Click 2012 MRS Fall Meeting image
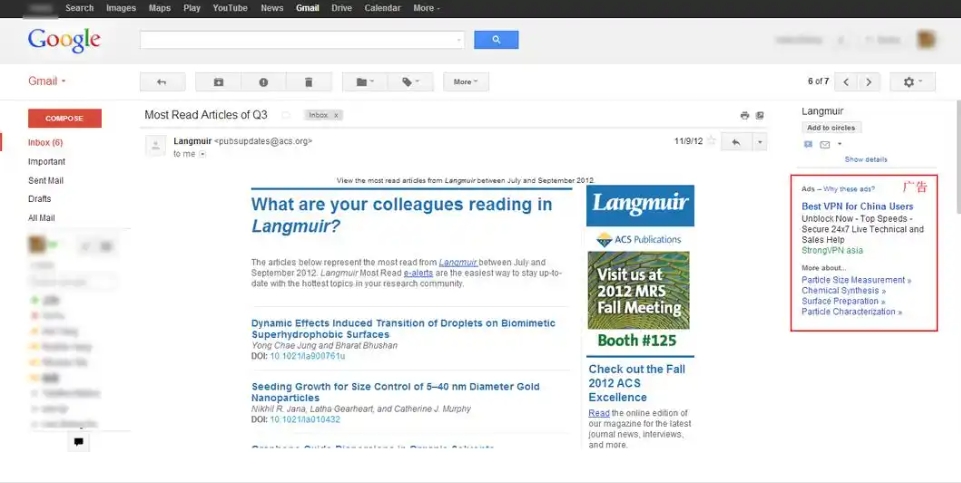Image resolution: width=961 pixels, height=483 pixels. [x=638, y=291]
